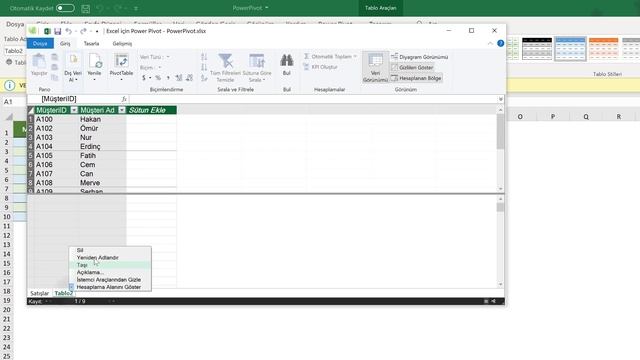
Task: Select the Erdinç customer name cell
Action: click(102, 147)
